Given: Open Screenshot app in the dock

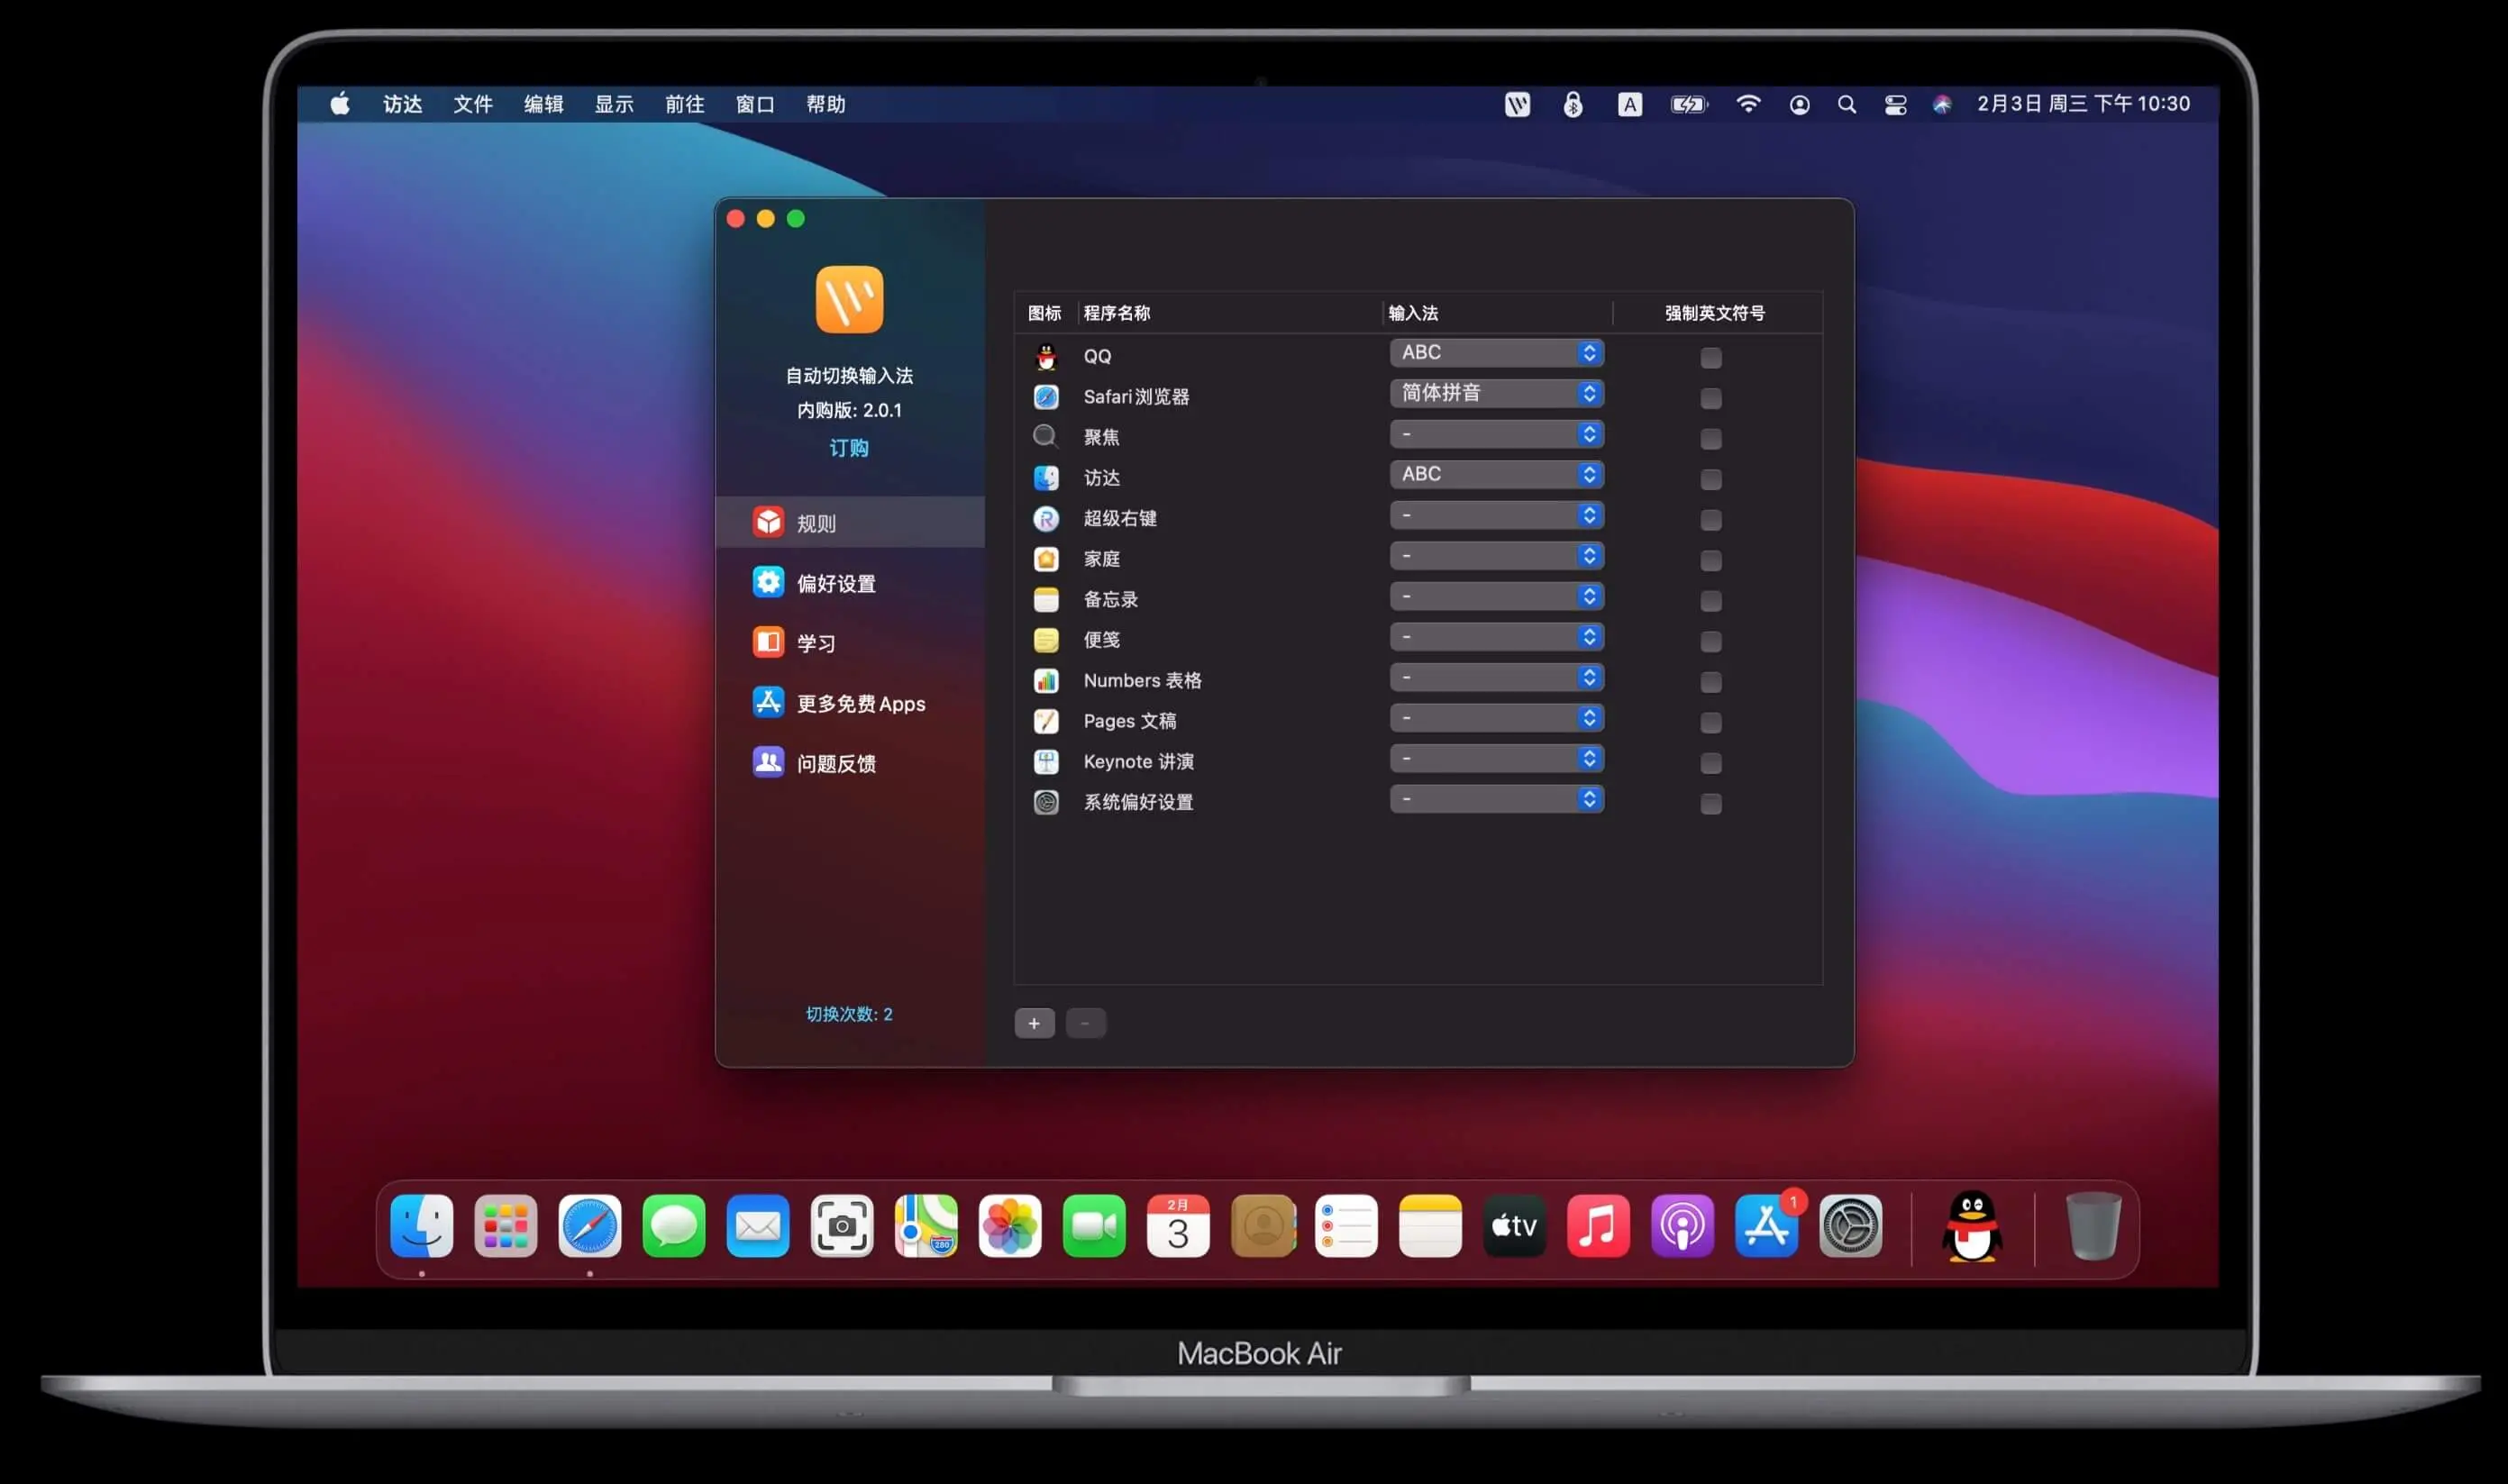Looking at the screenshot, I should coord(841,1225).
